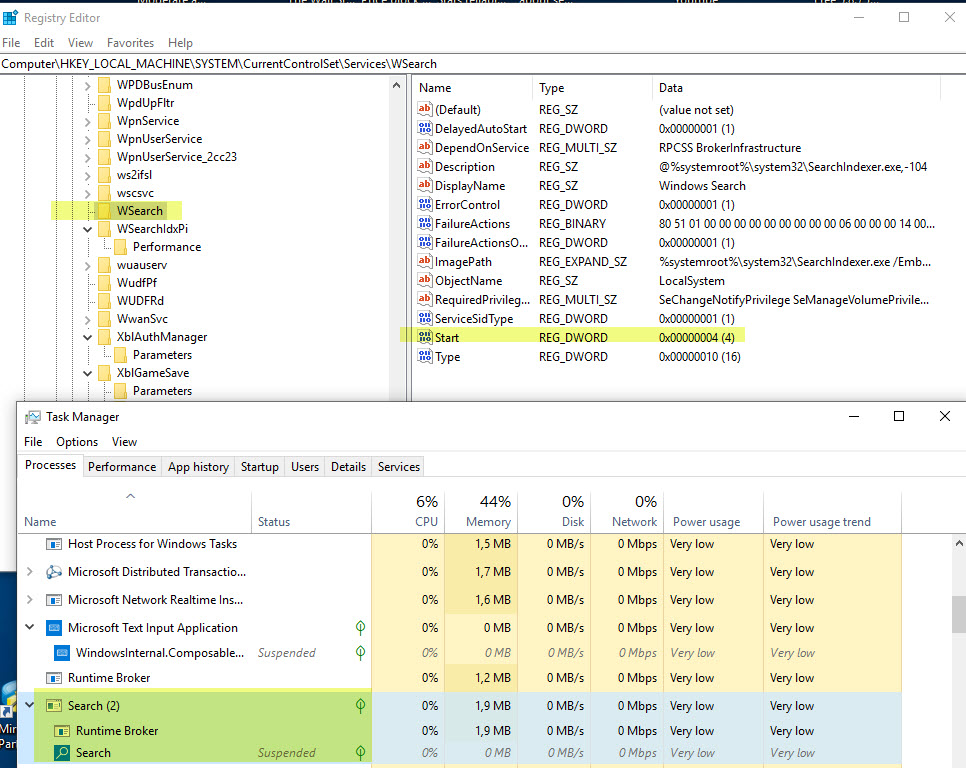Image resolution: width=966 pixels, height=768 pixels.
Task: Click the Start data value 0x00000004 (4)
Action: (x=697, y=338)
